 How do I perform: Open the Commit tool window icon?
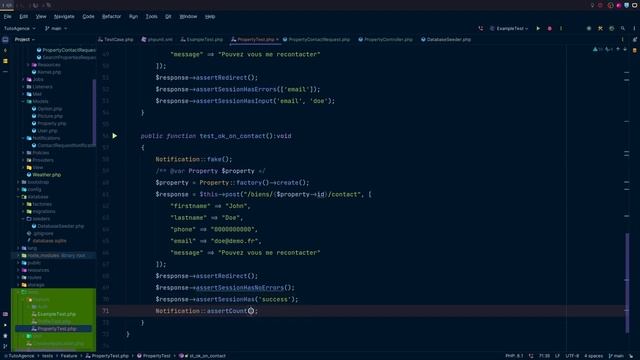pyautogui.click(x=5, y=51)
